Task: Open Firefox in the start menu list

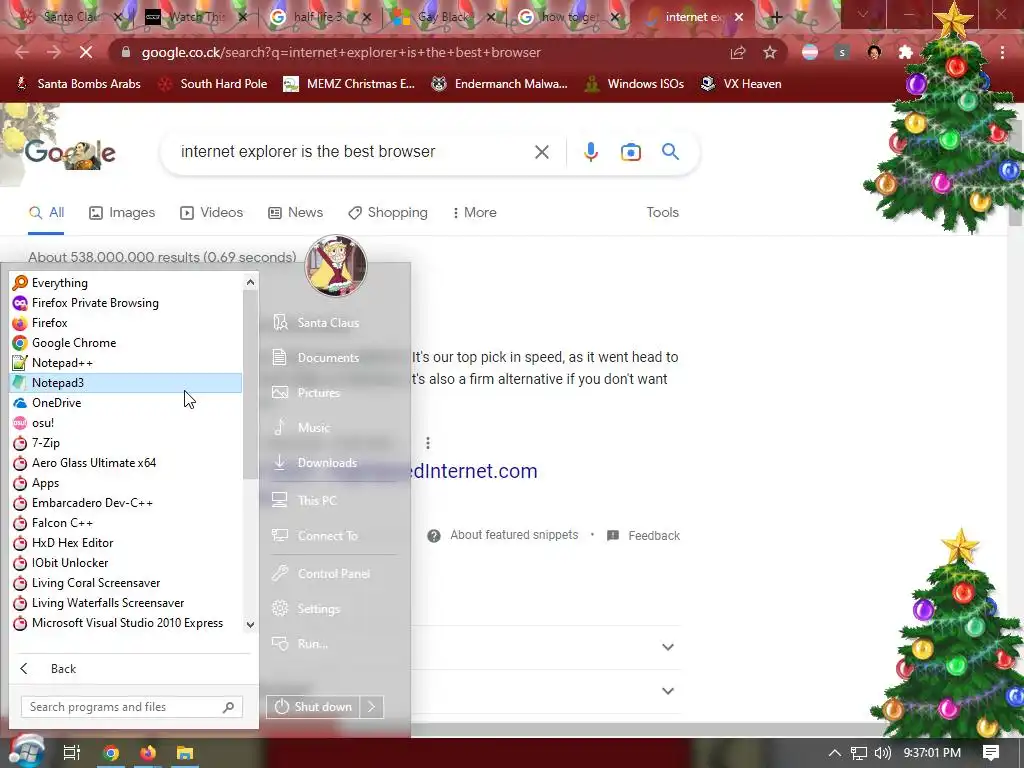Action: pyautogui.click(x=125, y=323)
